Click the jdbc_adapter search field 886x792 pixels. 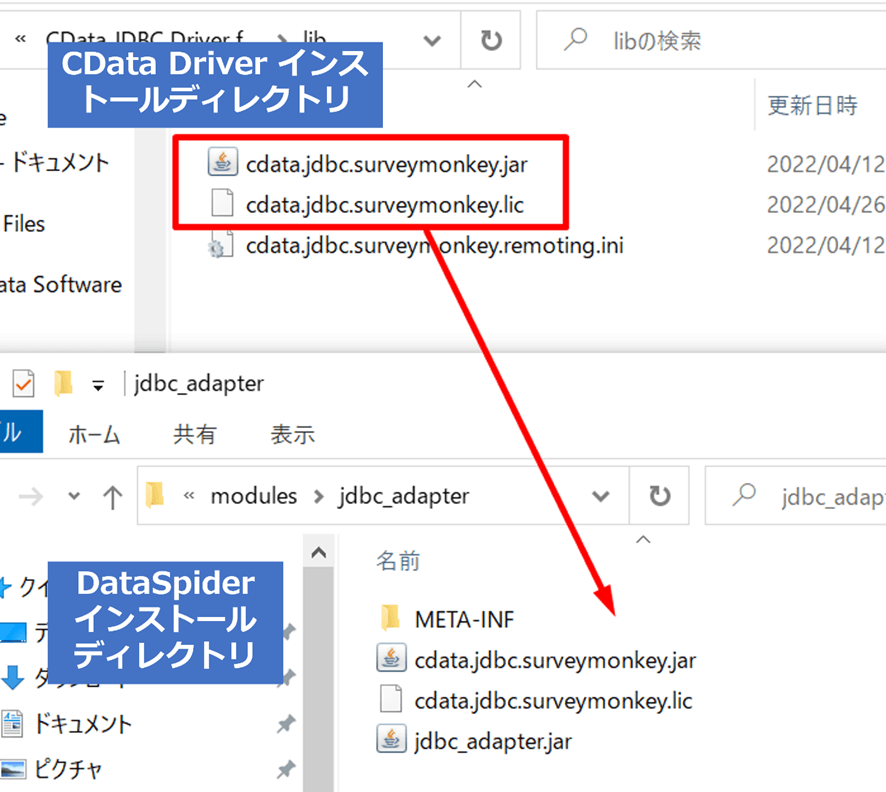click(x=796, y=496)
